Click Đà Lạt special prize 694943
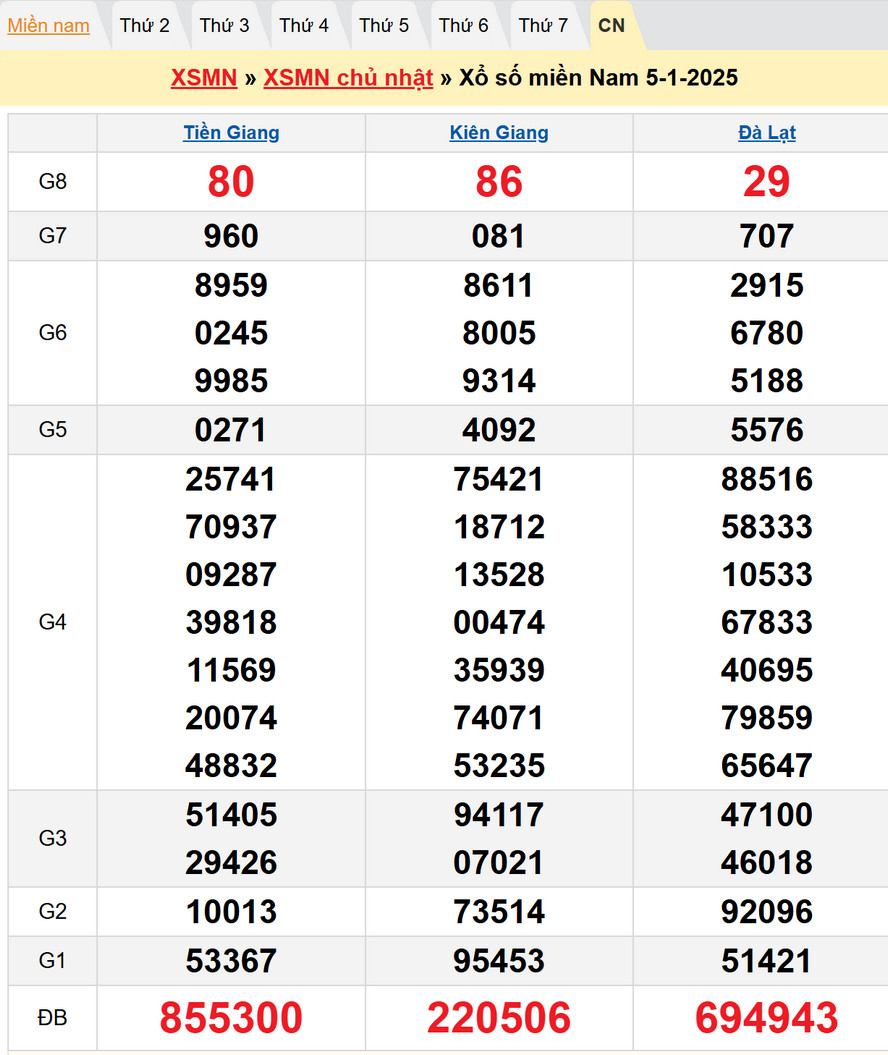Image resolution: width=888 pixels, height=1055 pixels. [x=767, y=1018]
